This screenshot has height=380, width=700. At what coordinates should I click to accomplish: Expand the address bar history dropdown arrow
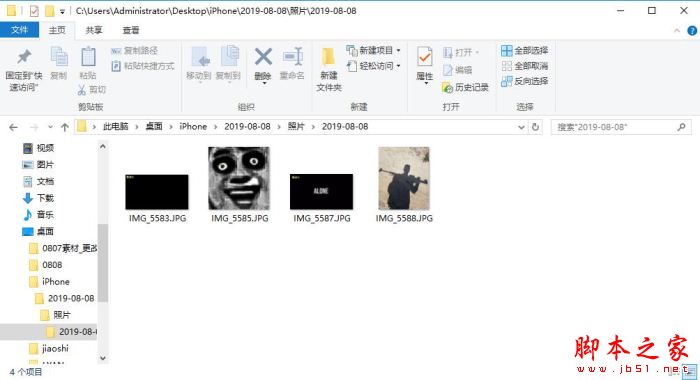pos(521,127)
